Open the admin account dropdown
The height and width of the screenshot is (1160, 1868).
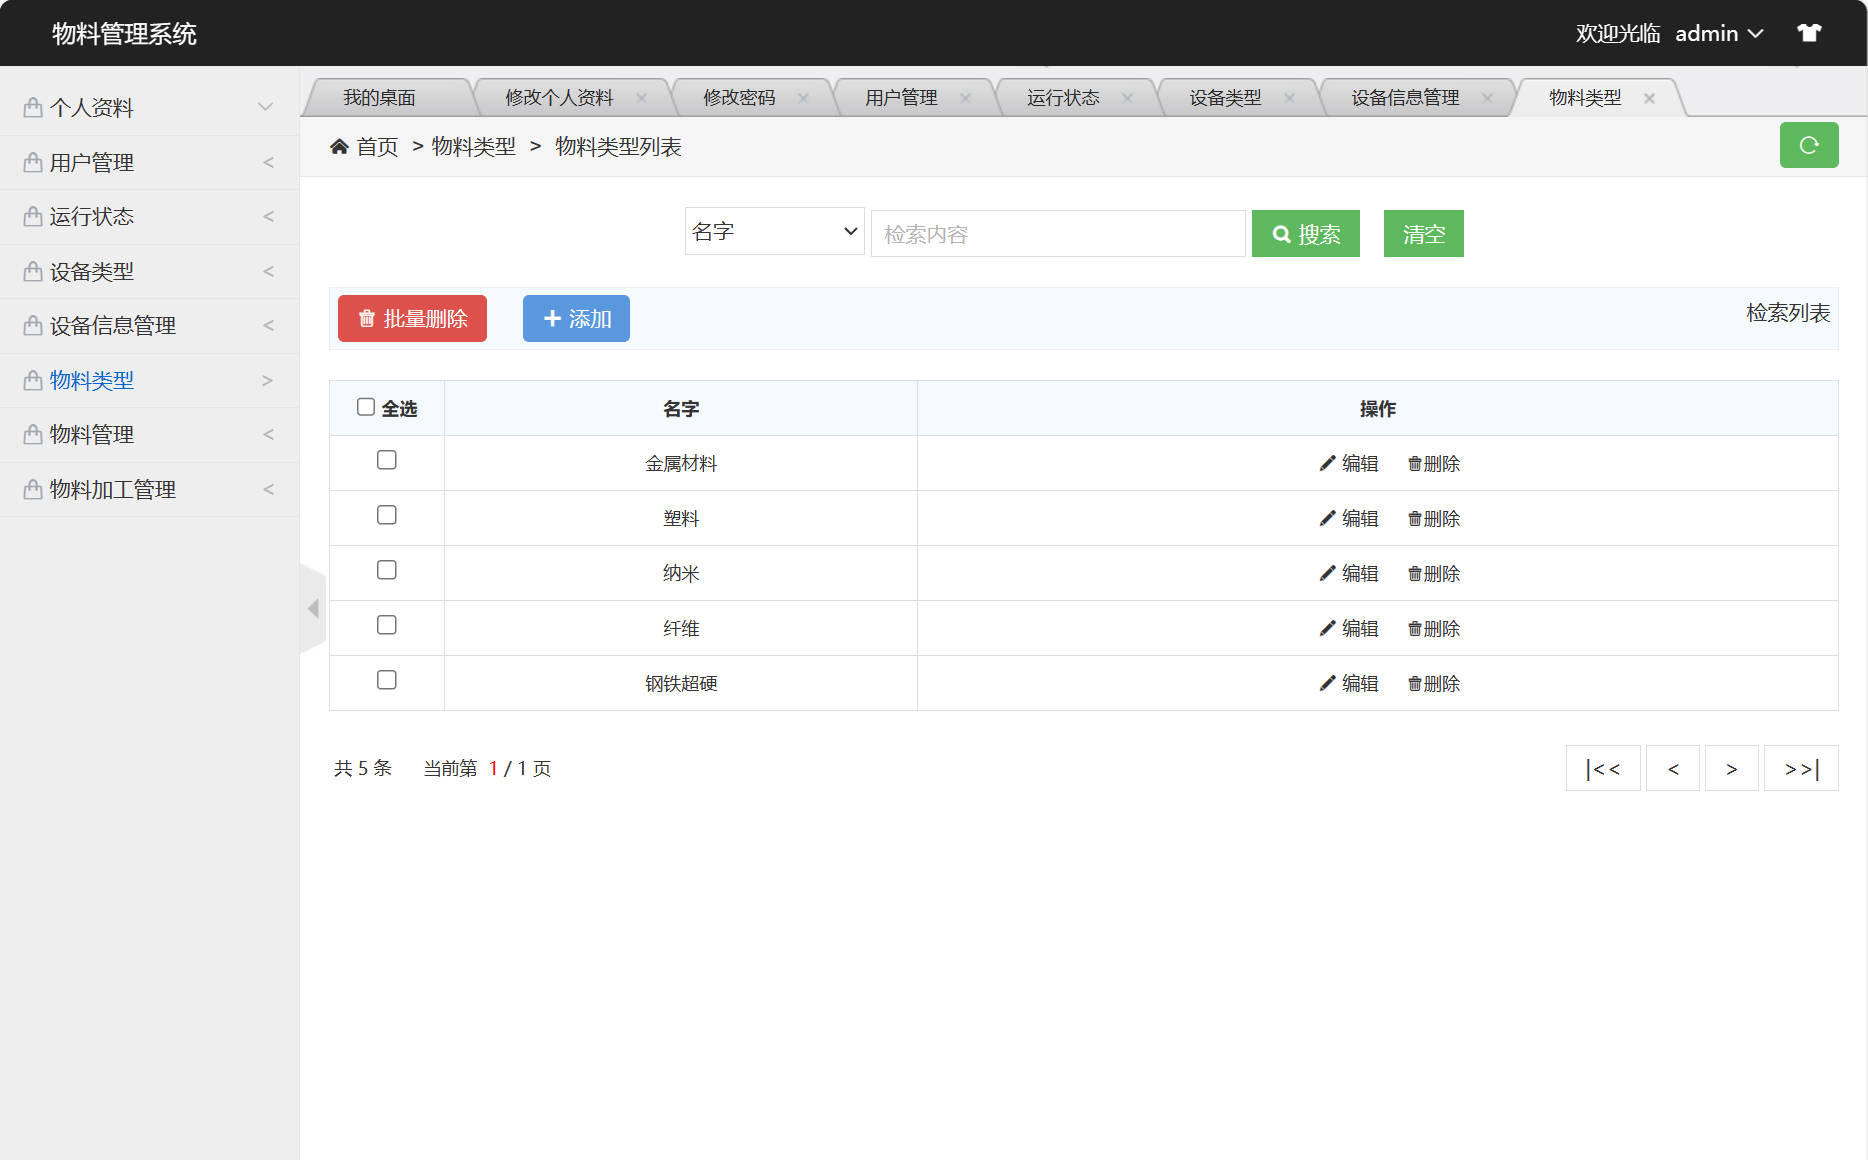pyautogui.click(x=1719, y=33)
